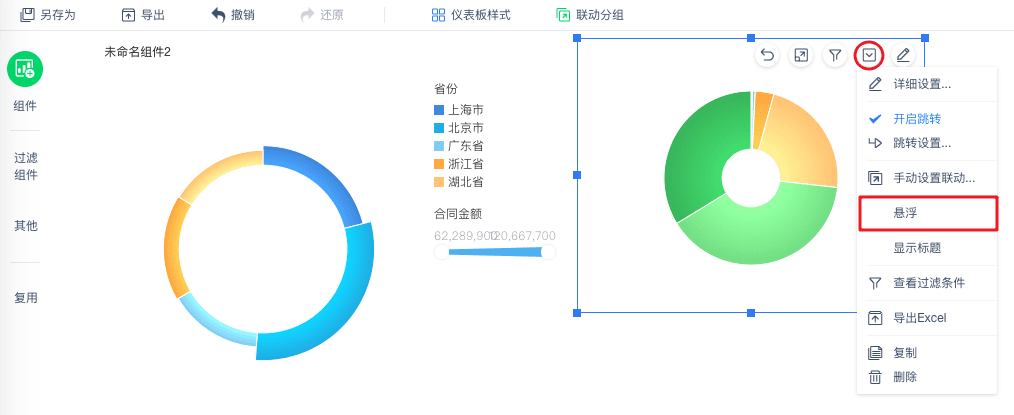Click the 省份 legend heading
This screenshot has width=1014, height=415.
[x=446, y=89]
